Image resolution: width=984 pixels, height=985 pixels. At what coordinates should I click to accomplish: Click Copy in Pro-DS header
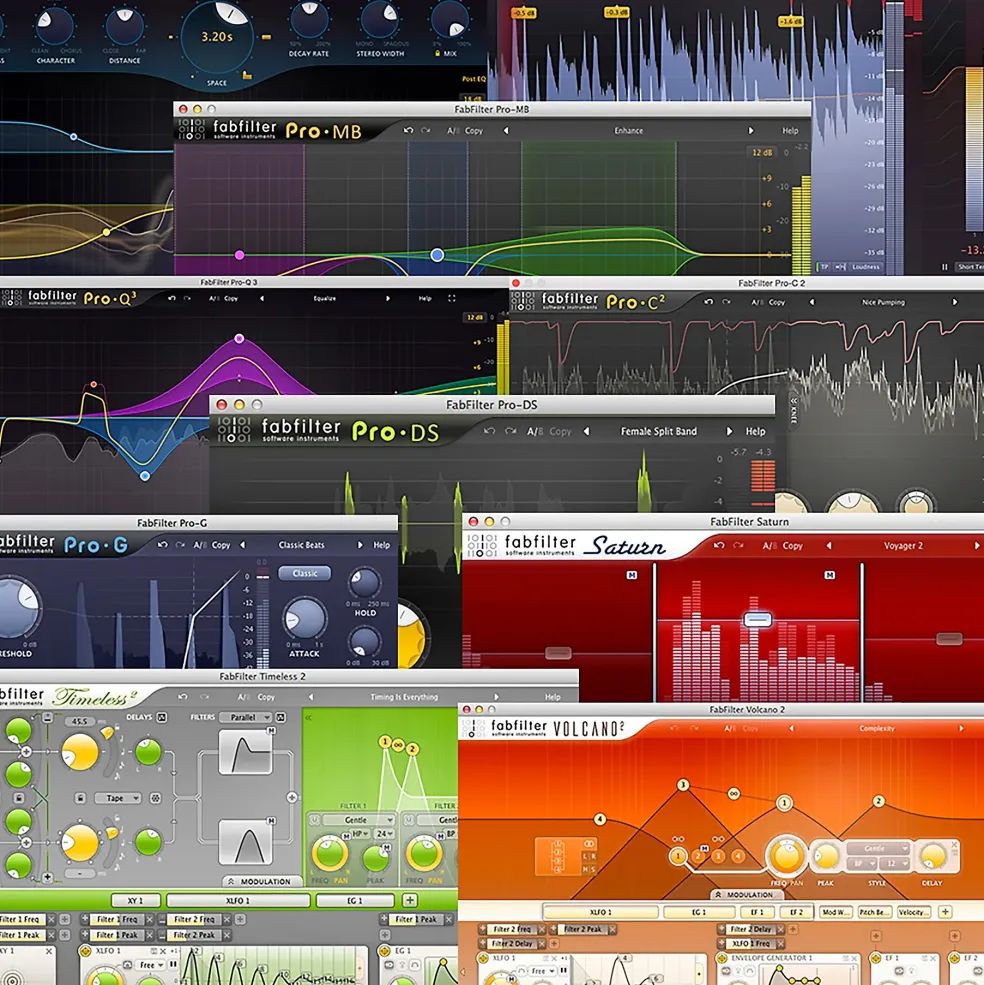coord(560,431)
